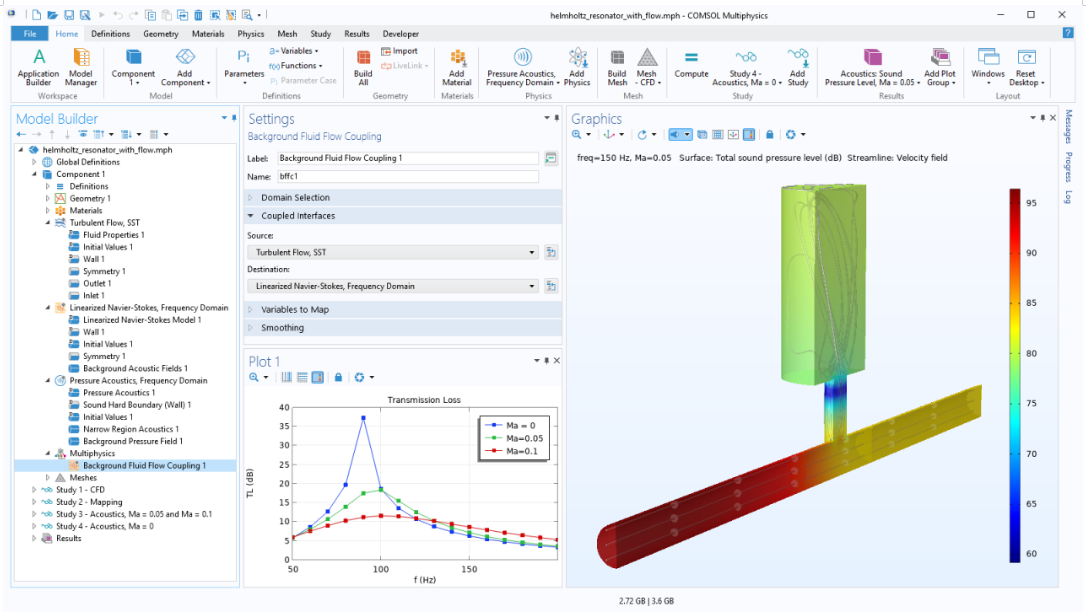Click the lock icon in Graphics toolbar
This screenshot has width=1086, height=613.
769,134
